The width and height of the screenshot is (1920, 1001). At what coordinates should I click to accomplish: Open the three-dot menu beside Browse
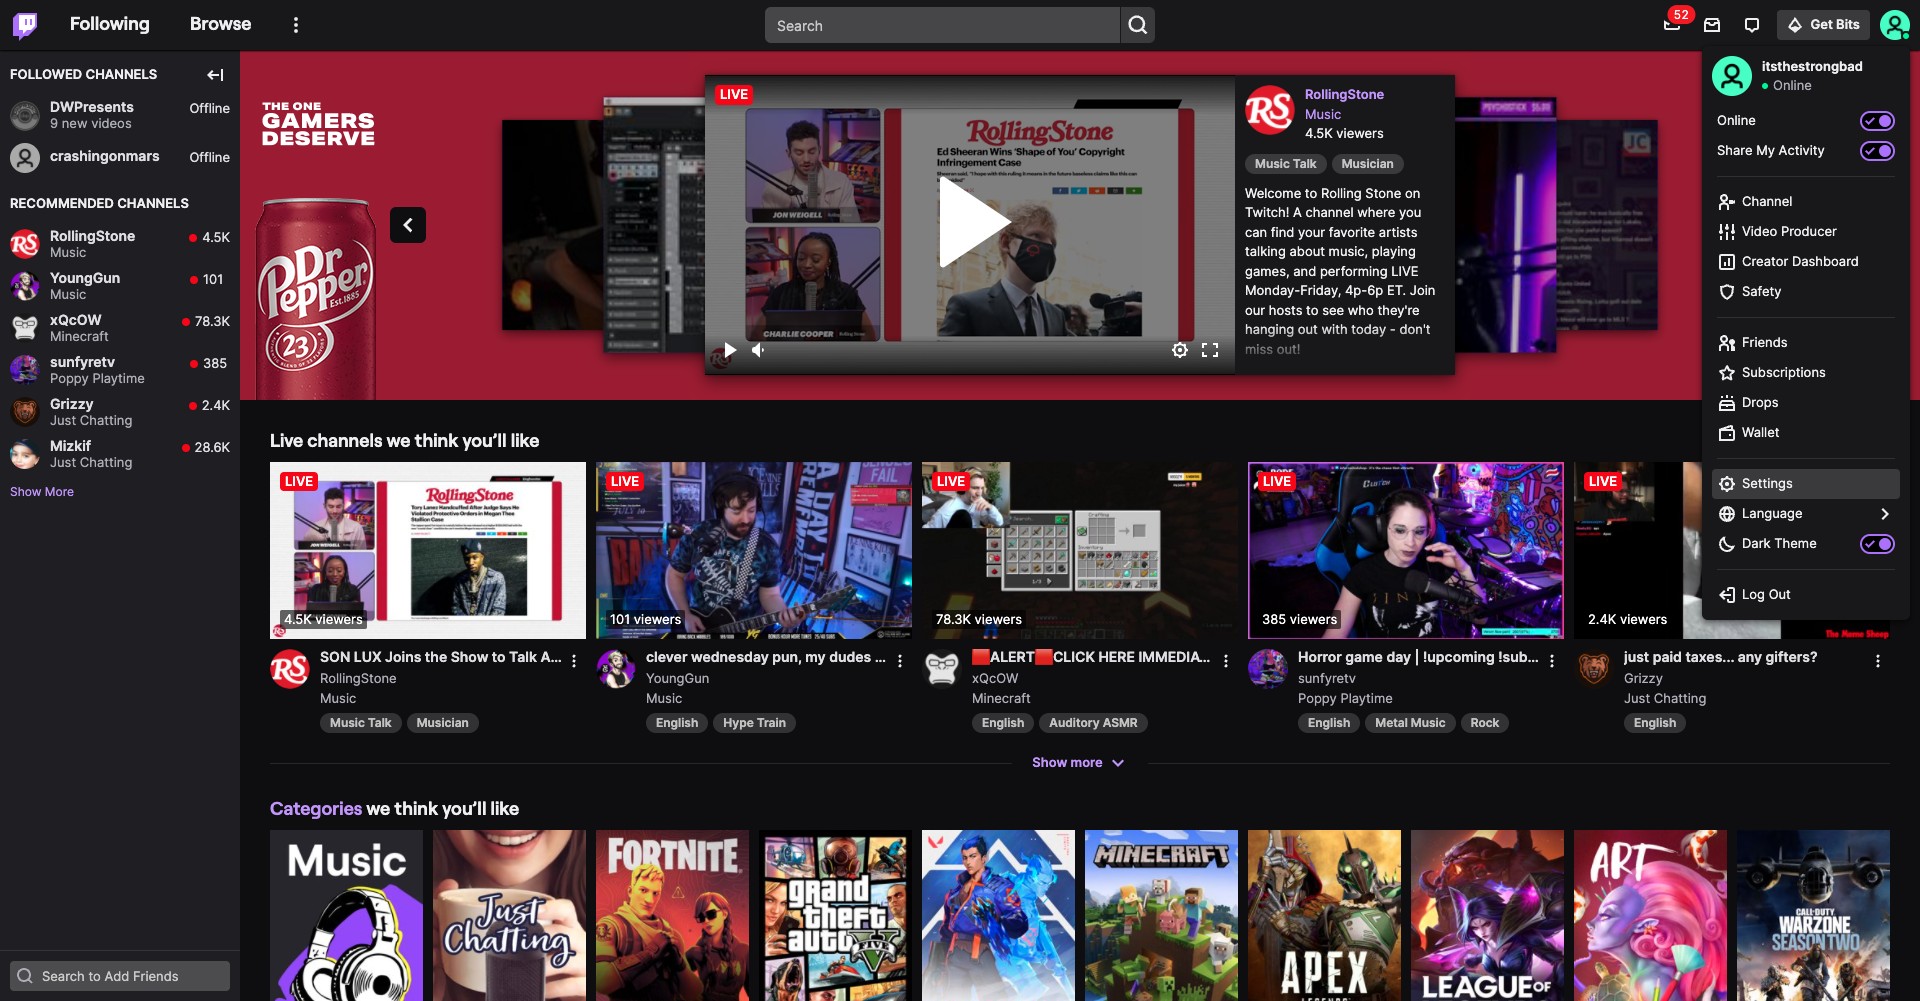click(295, 25)
